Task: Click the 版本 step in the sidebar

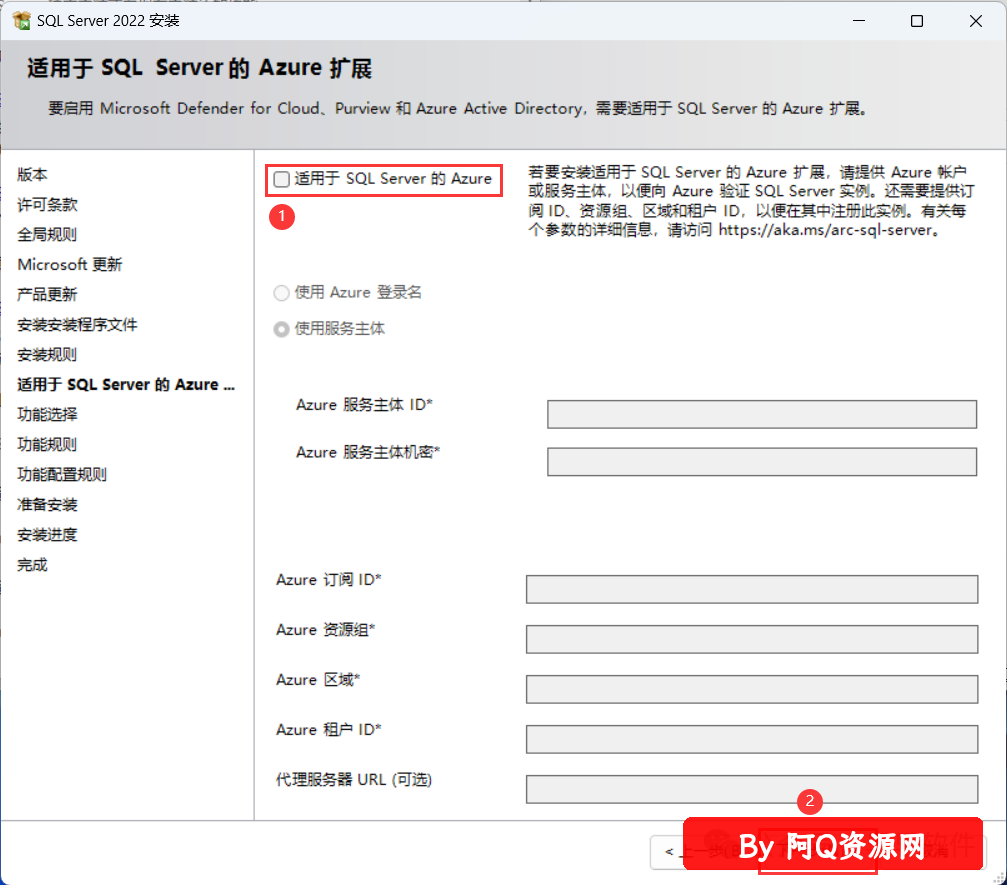Action: click(32, 175)
